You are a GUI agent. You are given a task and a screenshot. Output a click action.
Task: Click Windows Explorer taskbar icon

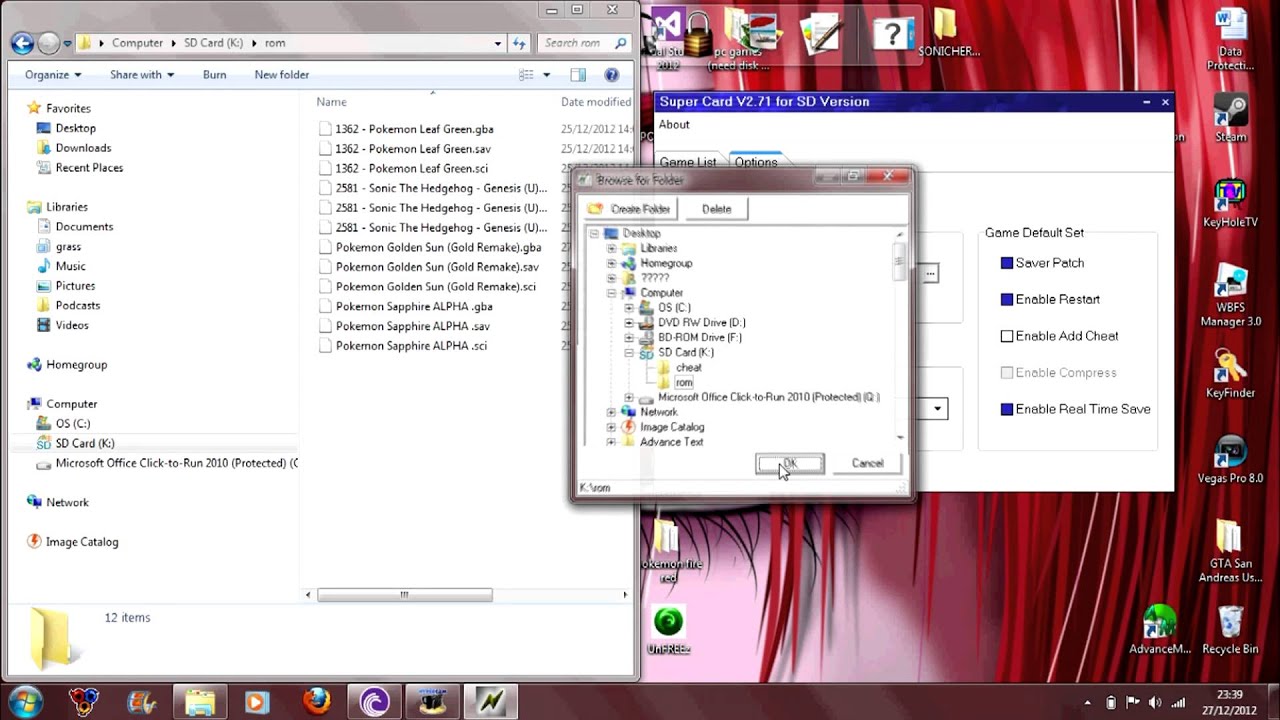tap(199, 701)
